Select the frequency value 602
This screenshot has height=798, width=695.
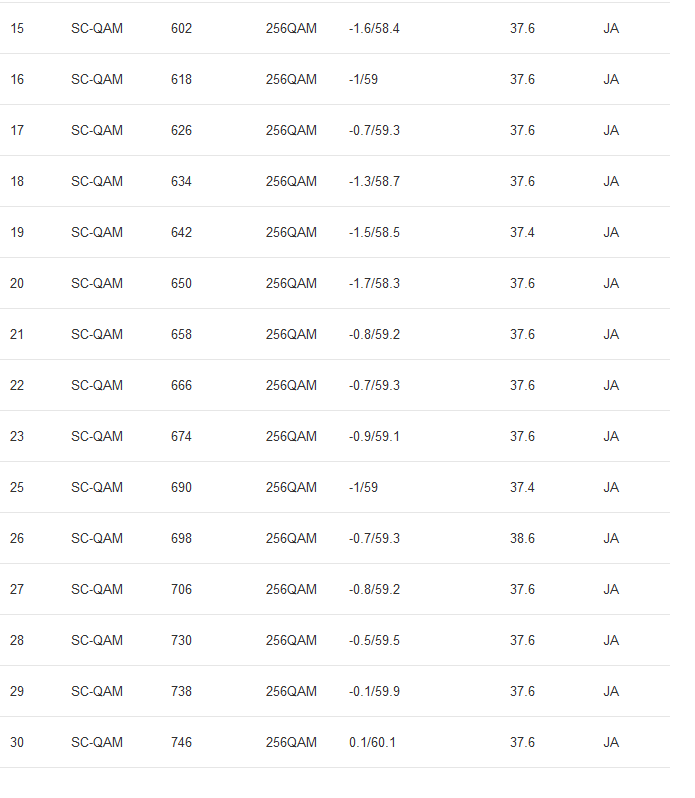(181, 29)
